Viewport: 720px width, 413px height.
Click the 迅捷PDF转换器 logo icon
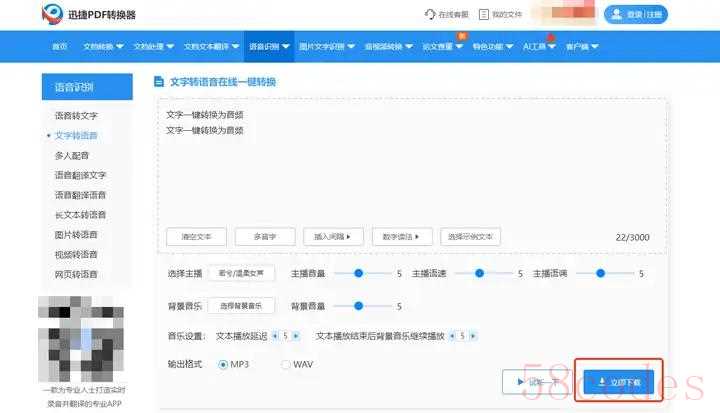[x=54, y=15]
